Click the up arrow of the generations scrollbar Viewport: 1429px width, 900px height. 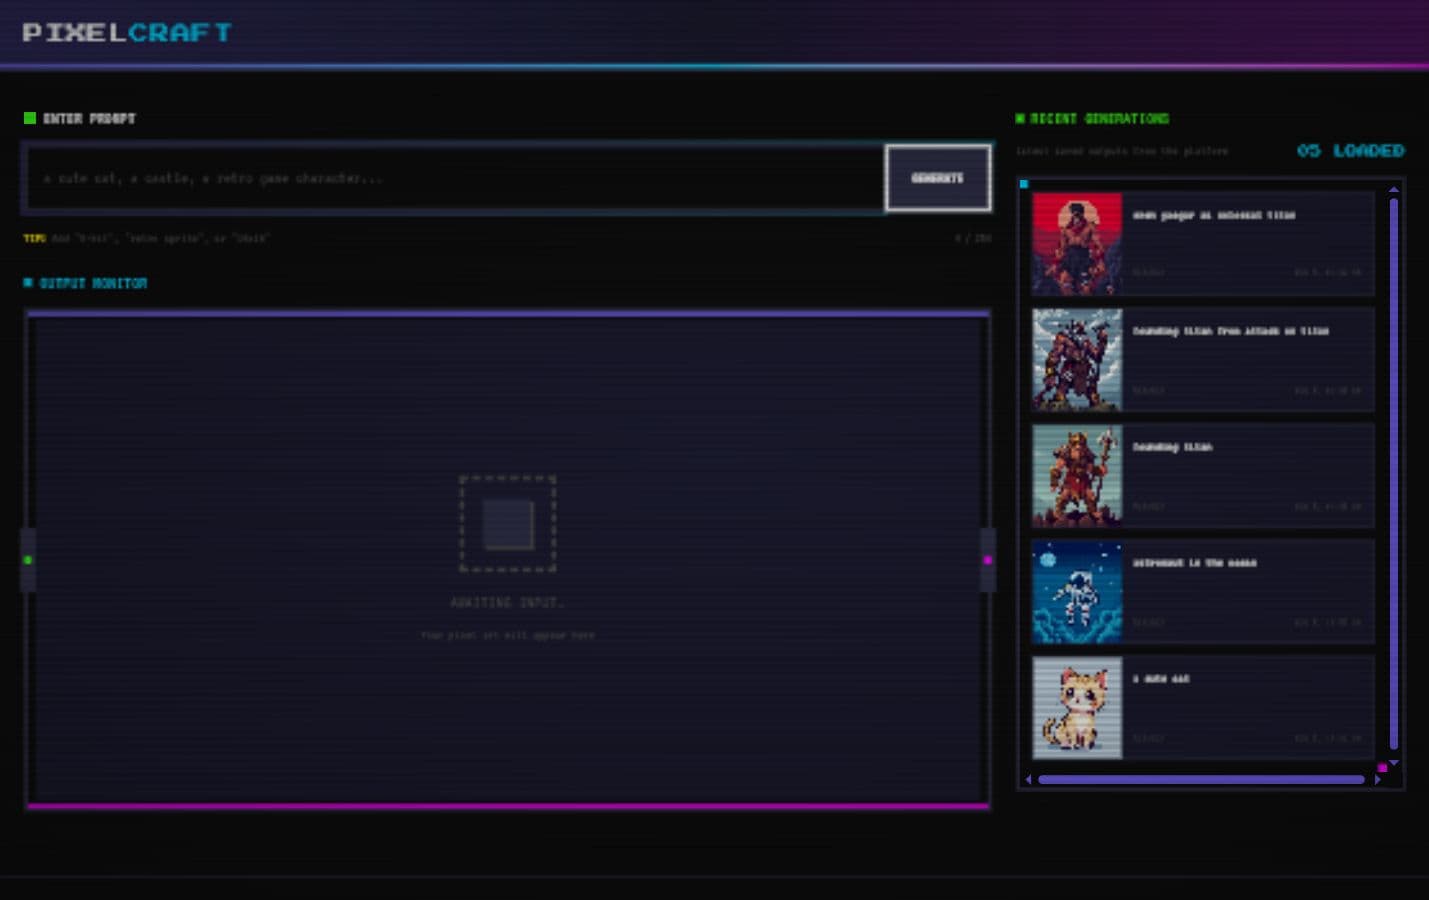pyautogui.click(x=1394, y=189)
